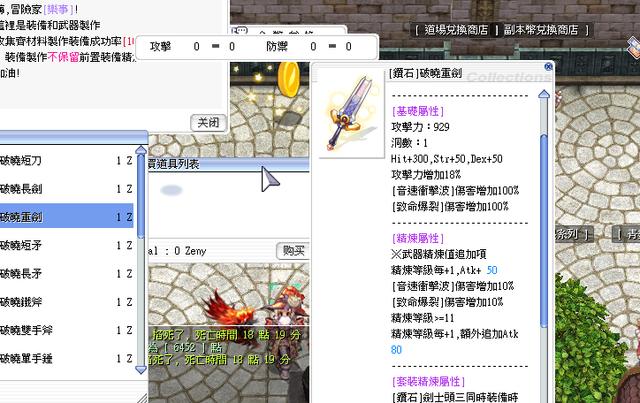Select 破曉短矛 in shop list
The width and height of the screenshot is (640, 403).
pos(67,245)
